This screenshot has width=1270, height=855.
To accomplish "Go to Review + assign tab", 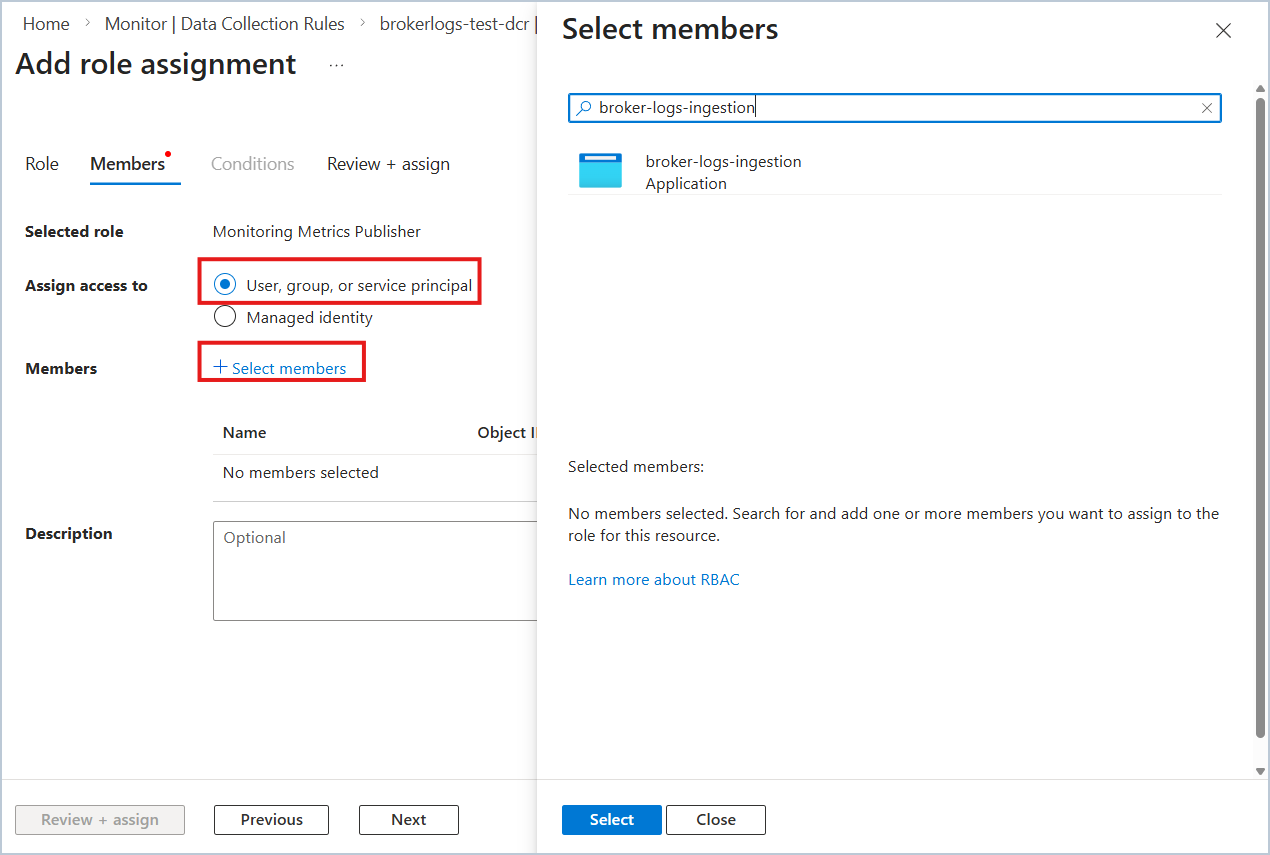I will tap(388, 164).
